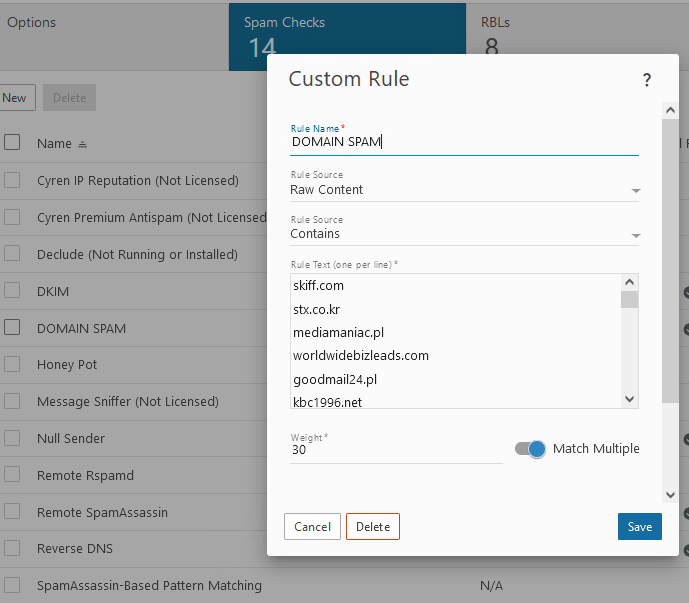689x603 pixels.
Task: Click Cancel in the Custom Rule dialog
Action: 312,527
